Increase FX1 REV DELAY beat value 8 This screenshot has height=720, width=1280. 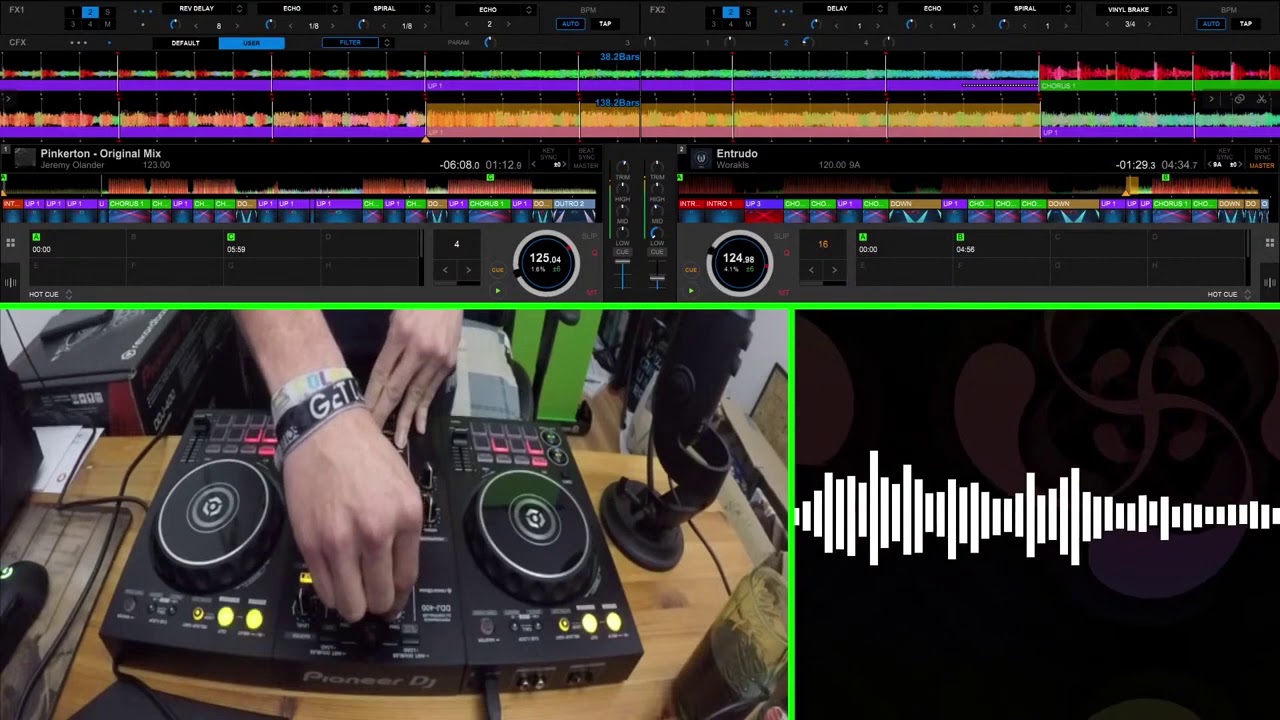pos(239,25)
